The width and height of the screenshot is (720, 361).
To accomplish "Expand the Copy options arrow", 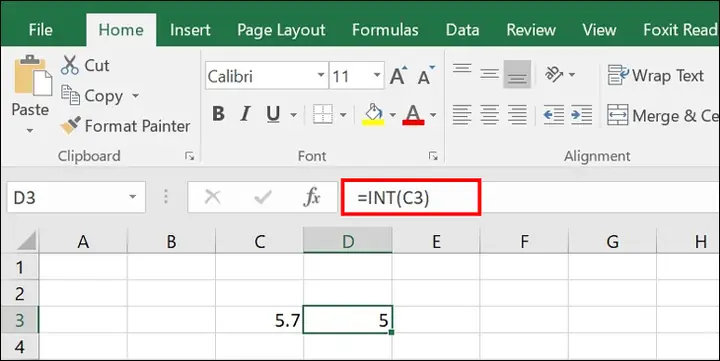I will click(x=135, y=96).
